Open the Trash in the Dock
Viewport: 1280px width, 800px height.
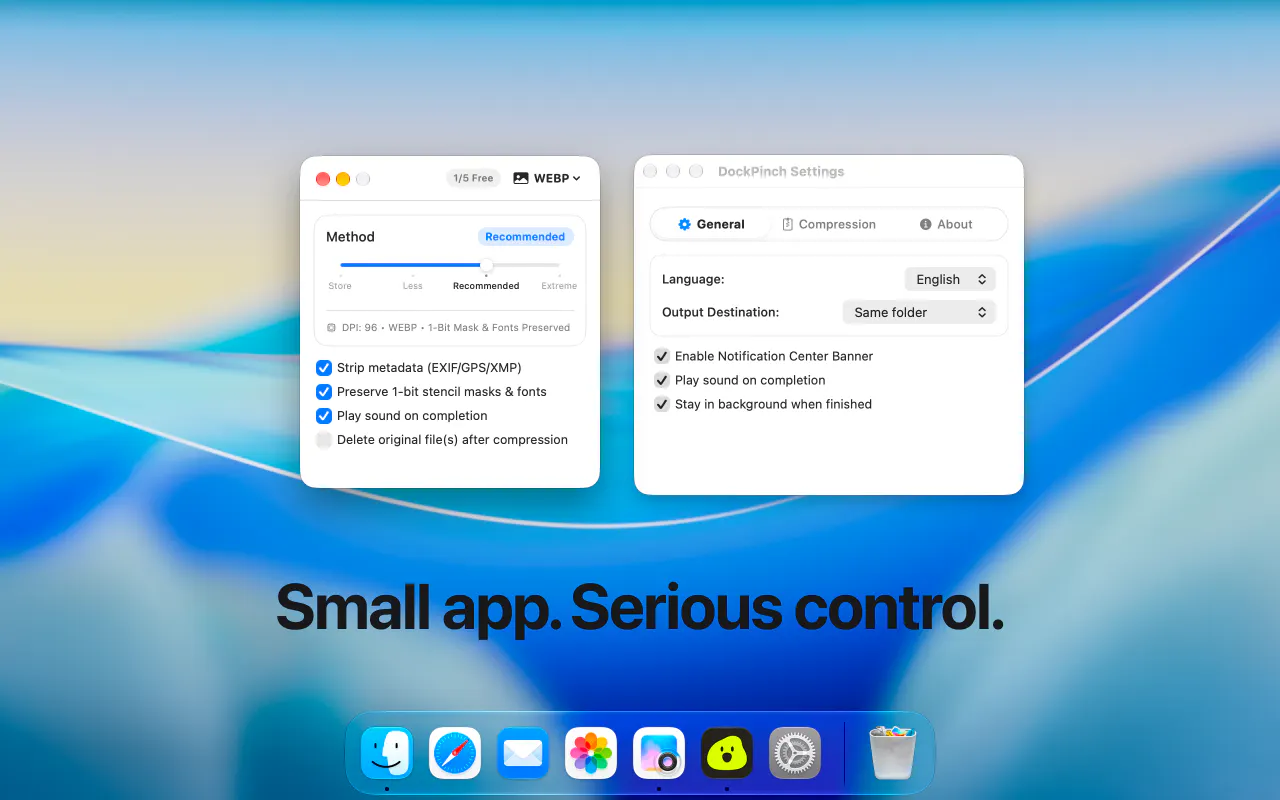coord(892,753)
